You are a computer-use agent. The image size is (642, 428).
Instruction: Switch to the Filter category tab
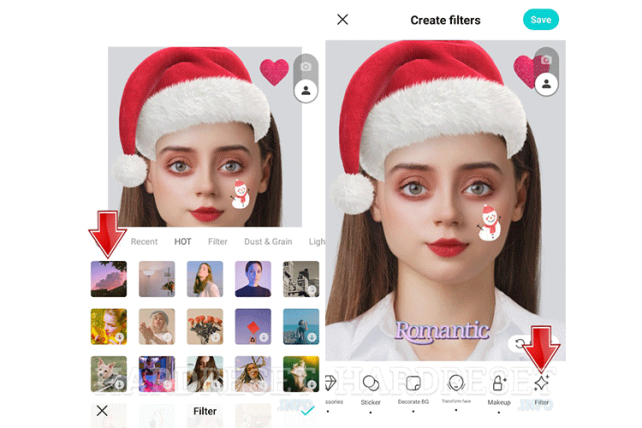[217, 241]
